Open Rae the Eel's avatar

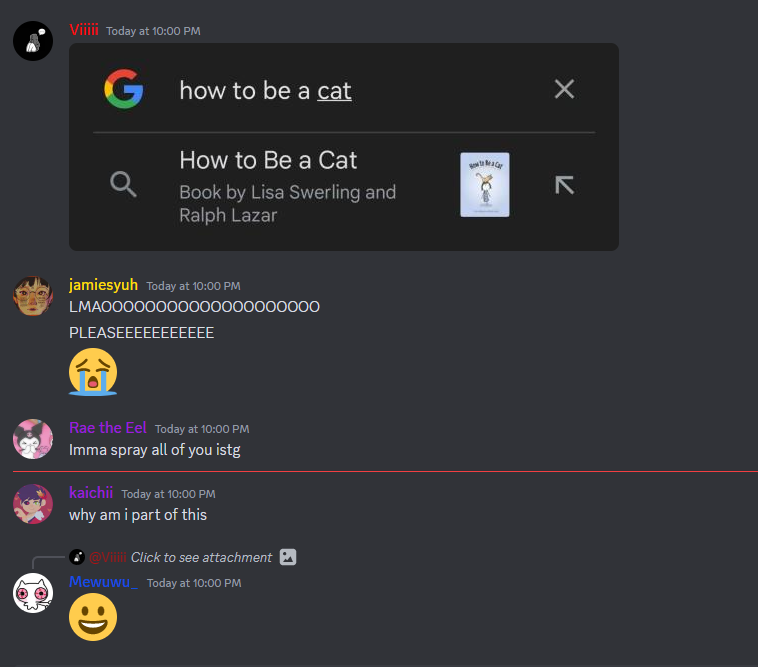tap(33, 439)
